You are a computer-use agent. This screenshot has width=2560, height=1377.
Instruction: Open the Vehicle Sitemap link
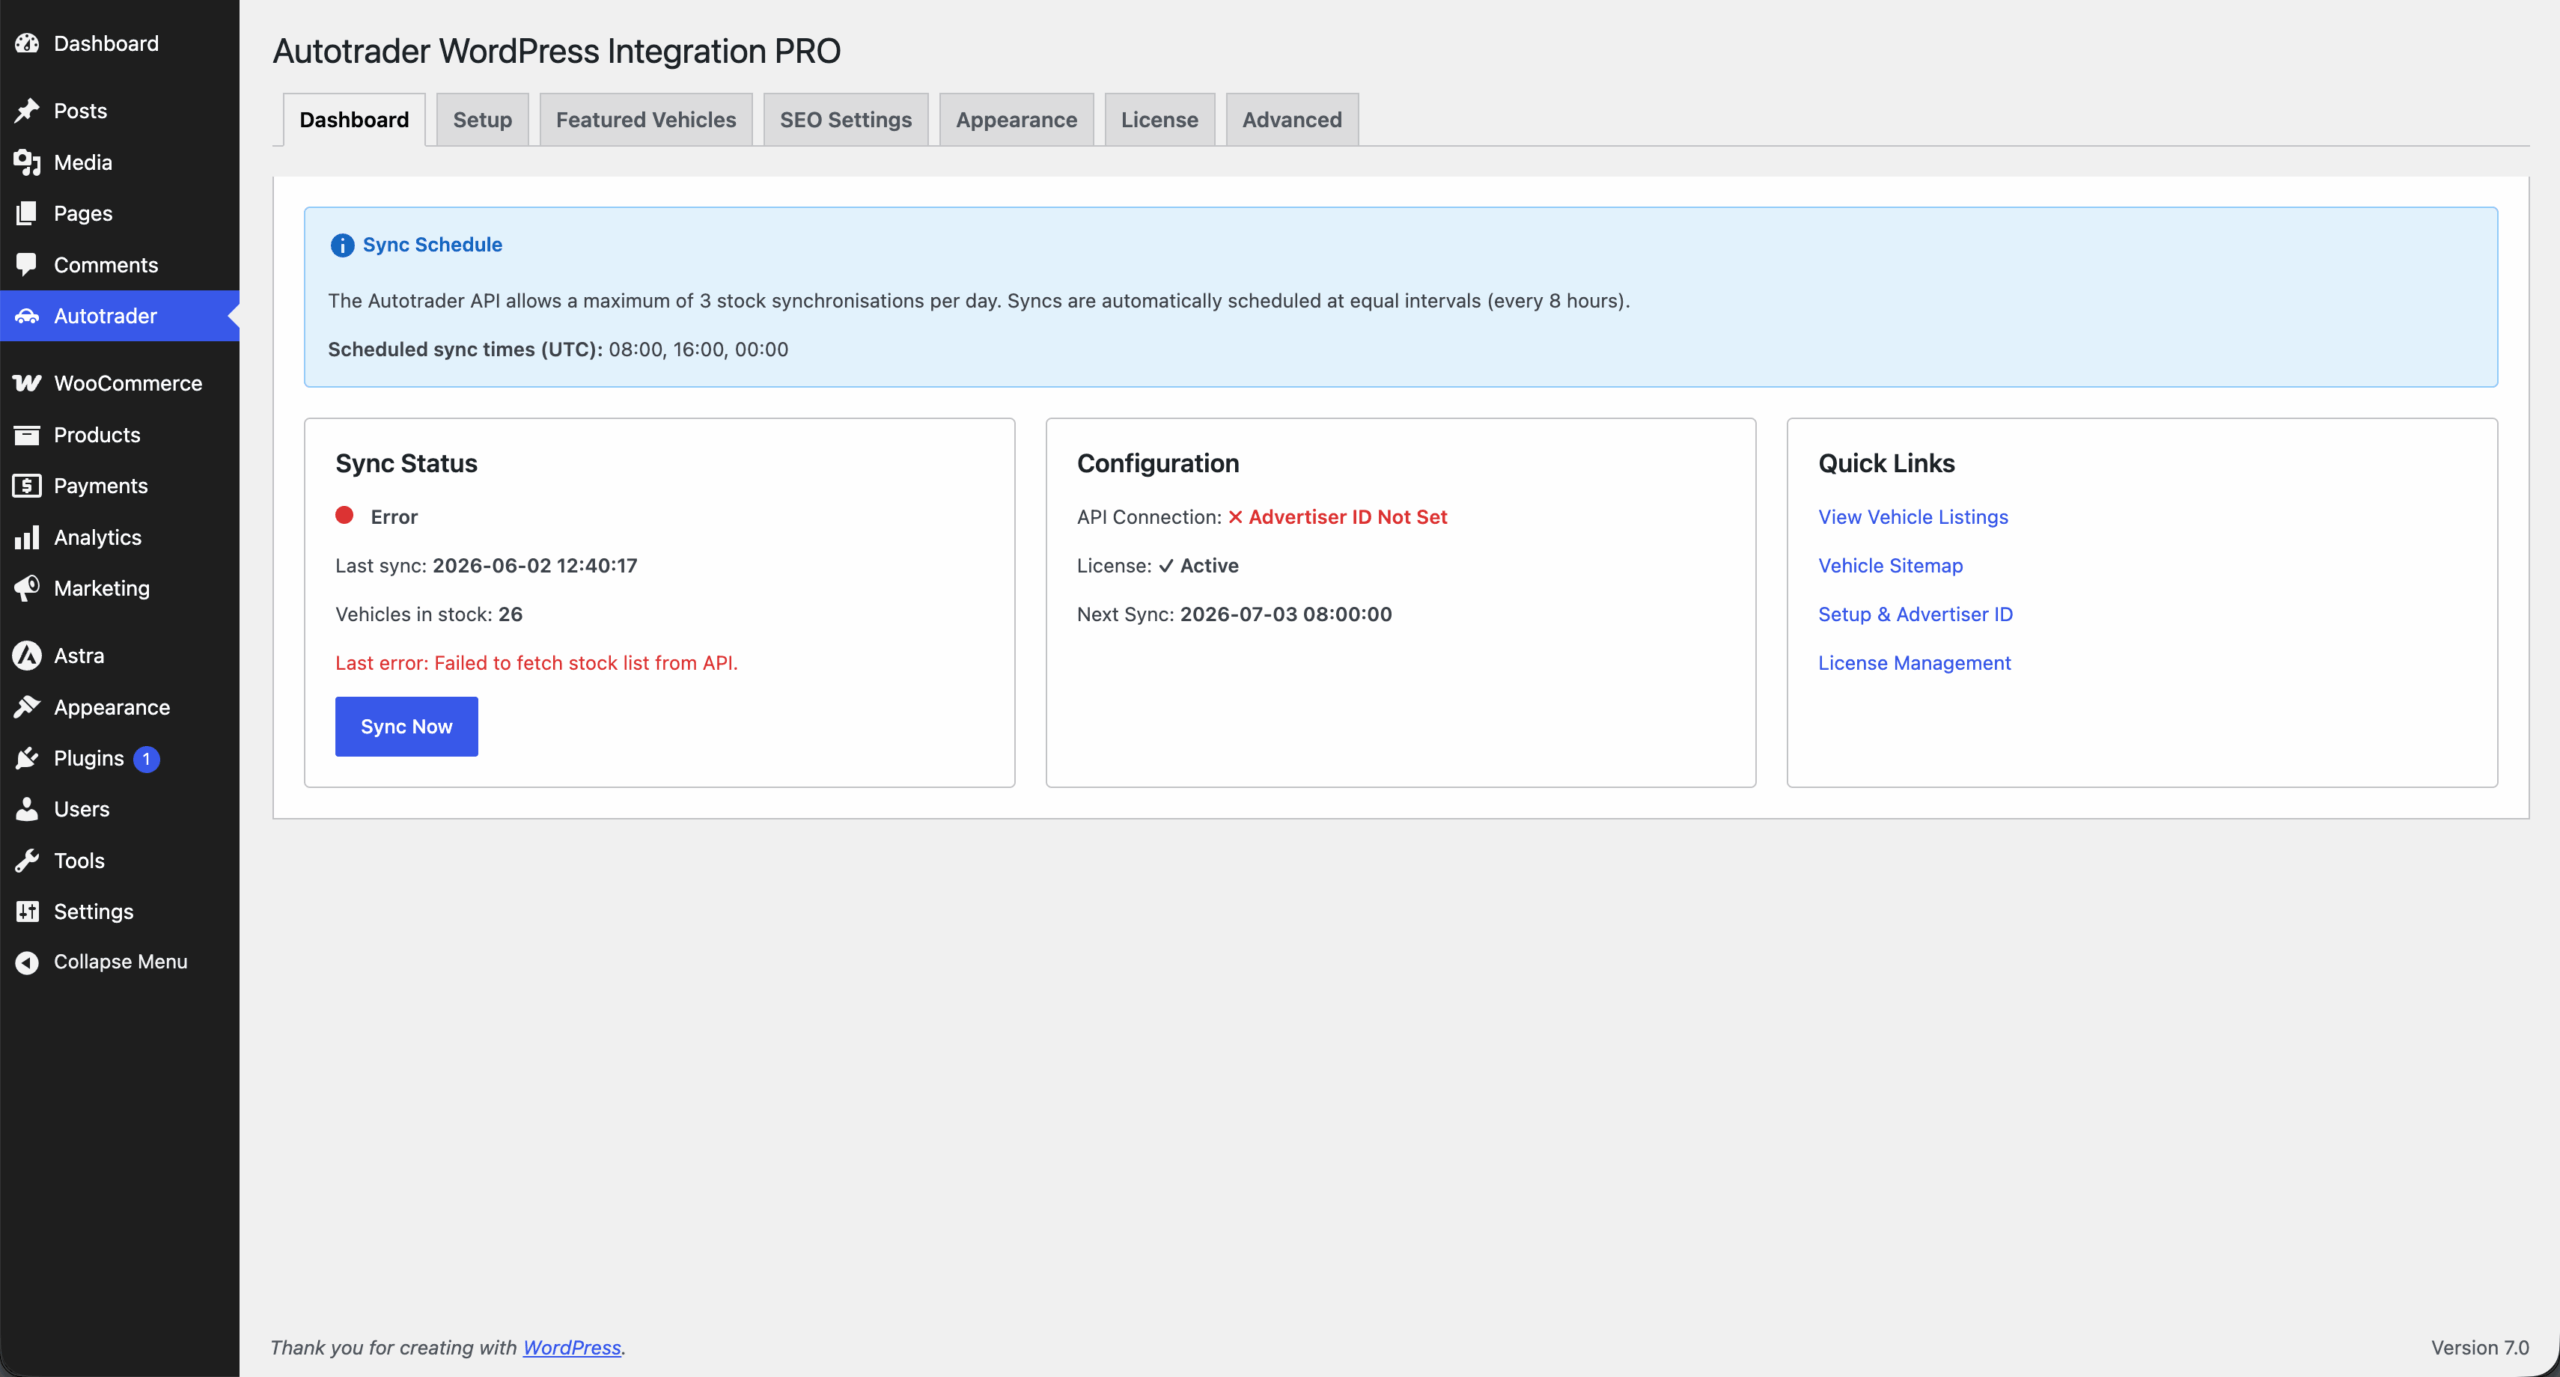[1890, 566]
